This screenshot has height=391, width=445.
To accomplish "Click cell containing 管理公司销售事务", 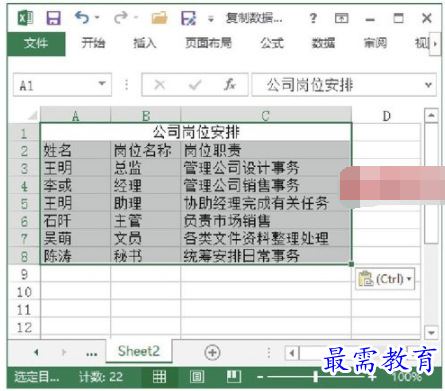I will [266, 185].
